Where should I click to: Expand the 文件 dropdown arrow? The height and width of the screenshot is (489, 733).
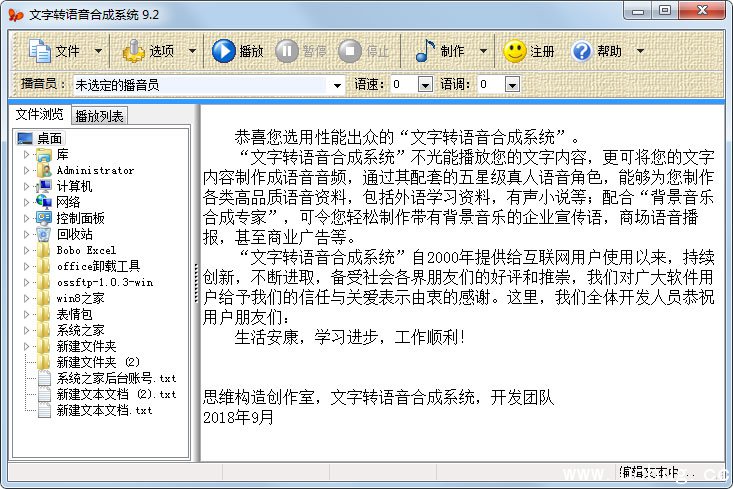pos(98,51)
